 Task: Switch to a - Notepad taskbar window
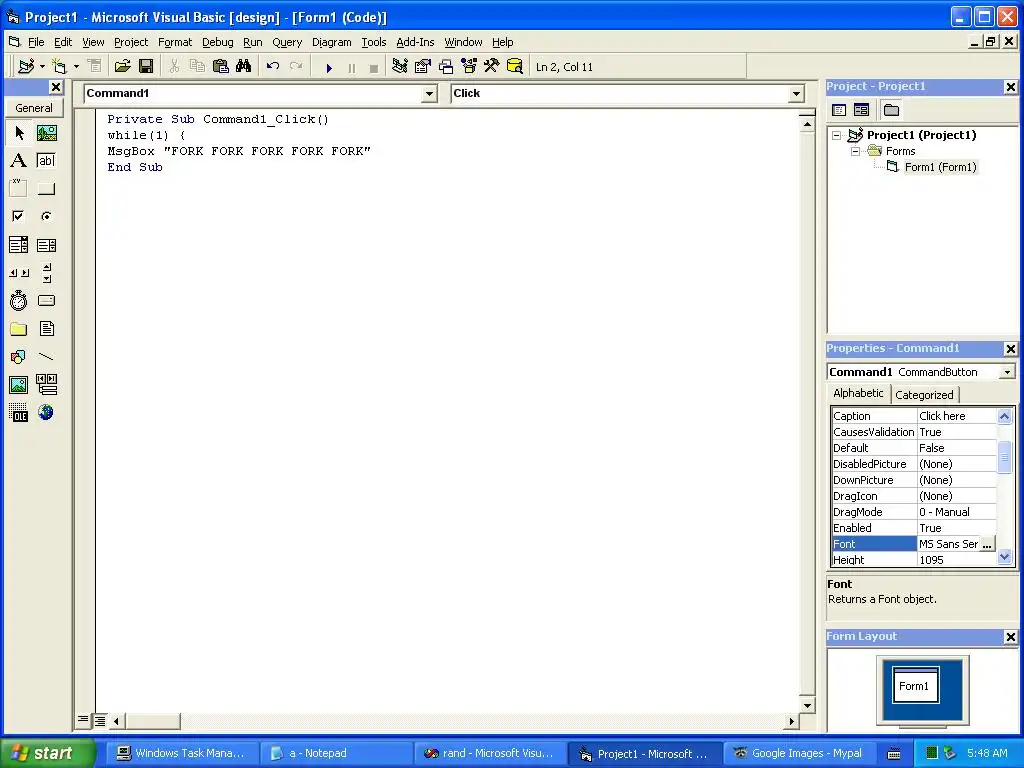point(336,754)
